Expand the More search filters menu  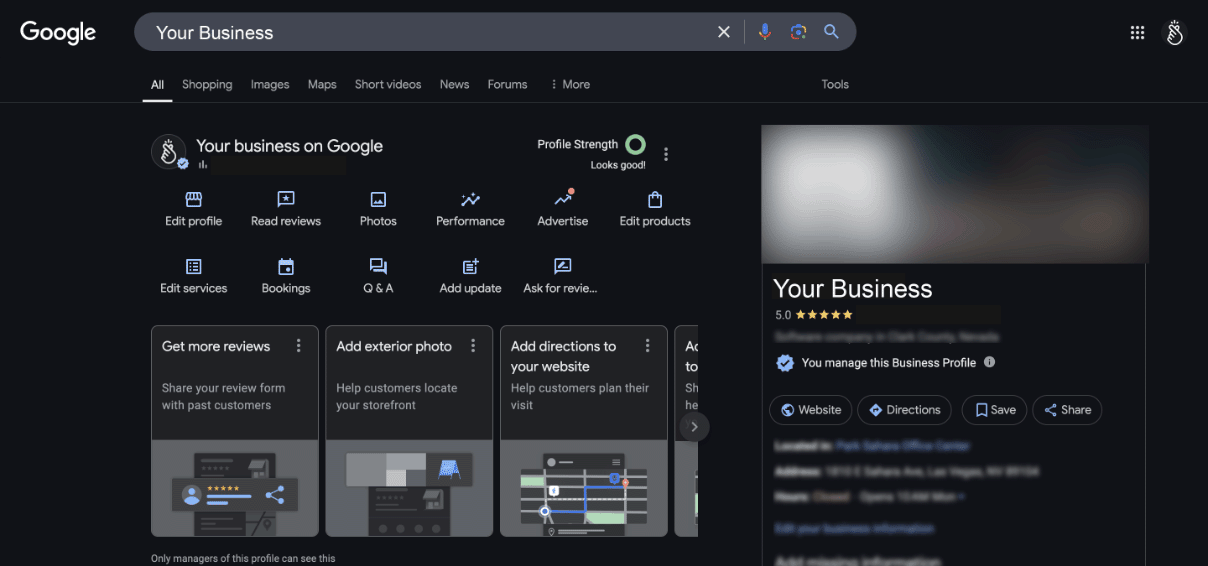570,84
